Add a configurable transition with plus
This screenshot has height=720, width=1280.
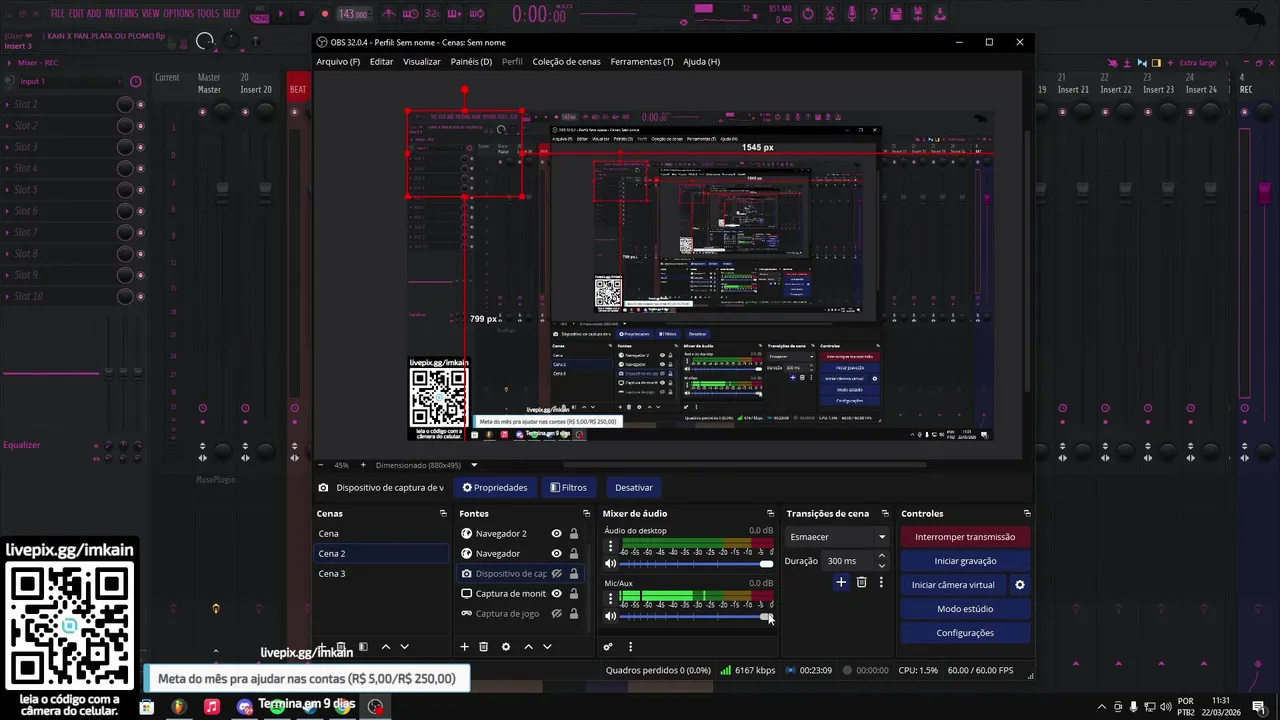click(x=841, y=582)
